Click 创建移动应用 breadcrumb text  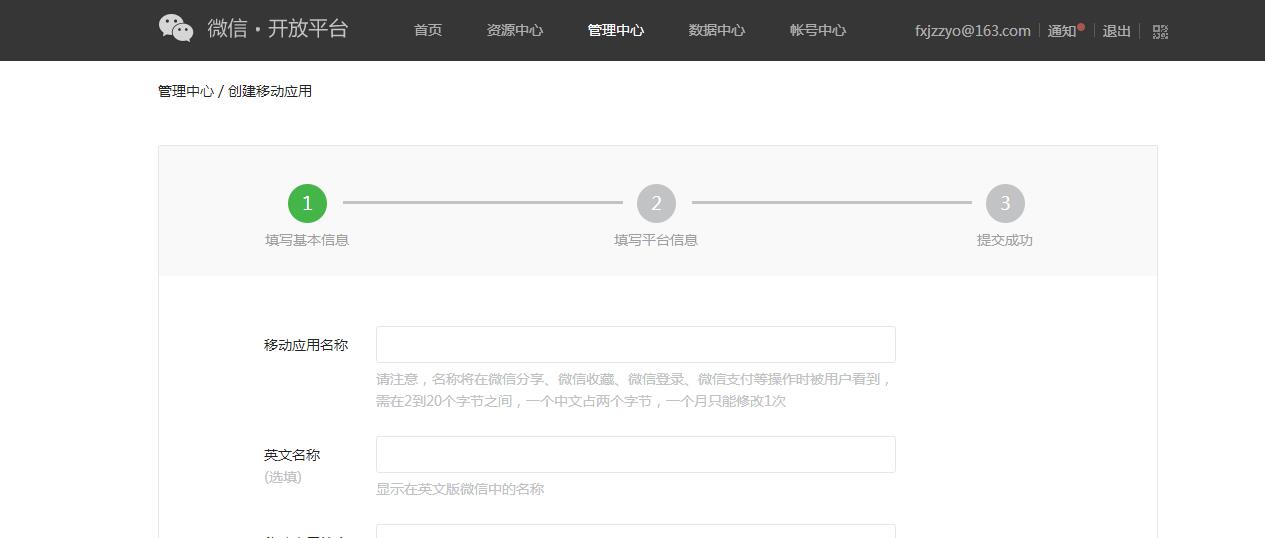point(270,91)
